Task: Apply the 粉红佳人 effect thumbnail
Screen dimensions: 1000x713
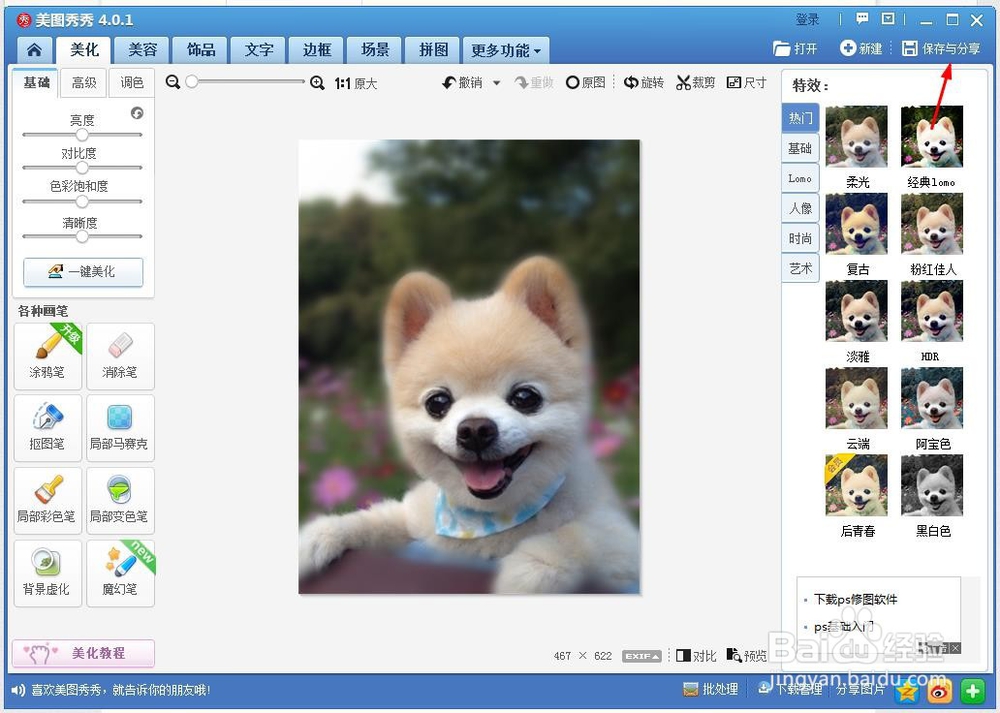Action: (x=932, y=224)
